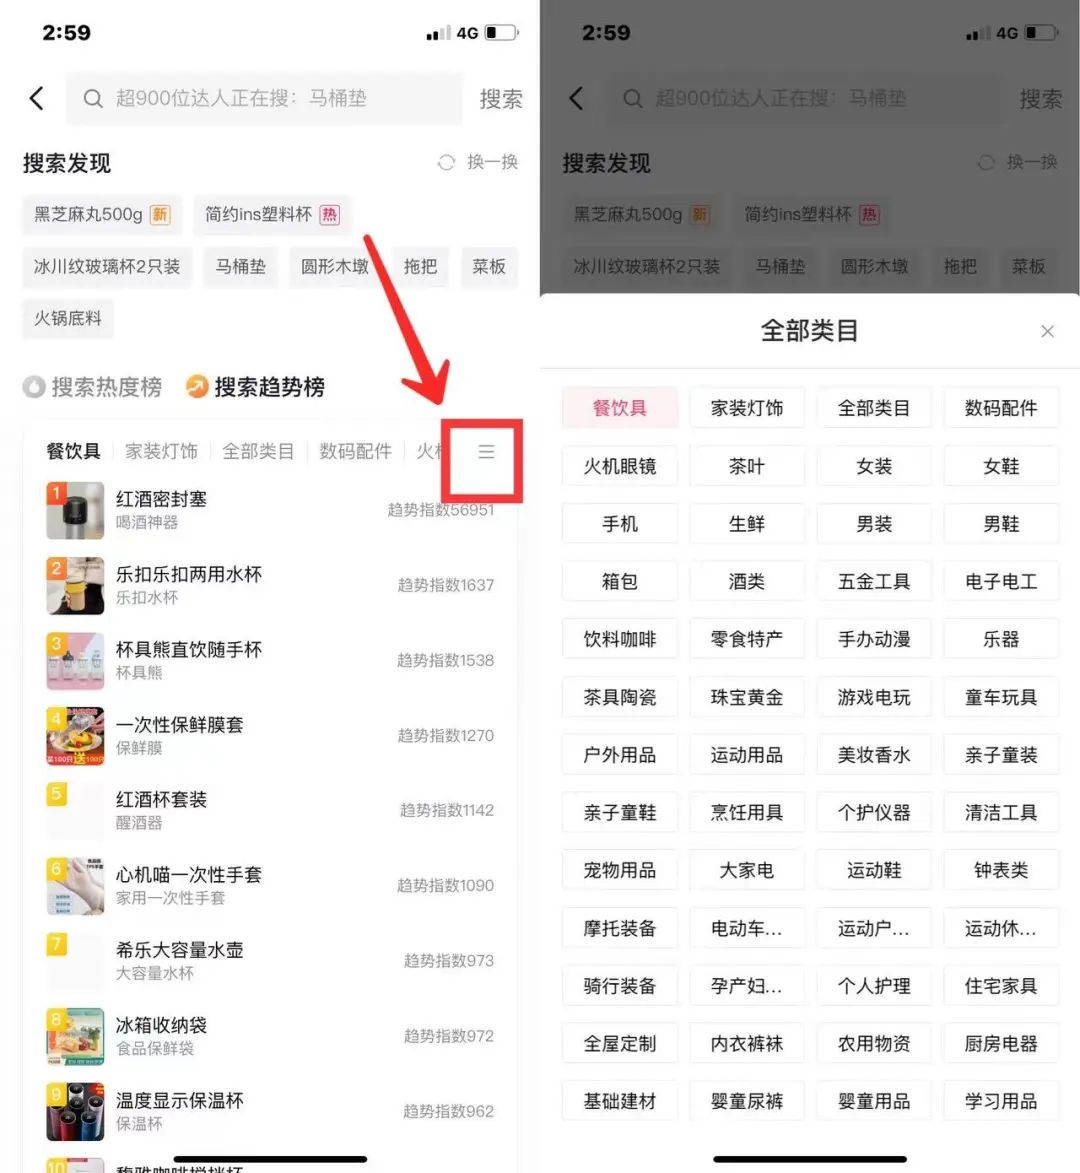View the 红酒密封塞 trend item thumbnail

coord(75,510)
